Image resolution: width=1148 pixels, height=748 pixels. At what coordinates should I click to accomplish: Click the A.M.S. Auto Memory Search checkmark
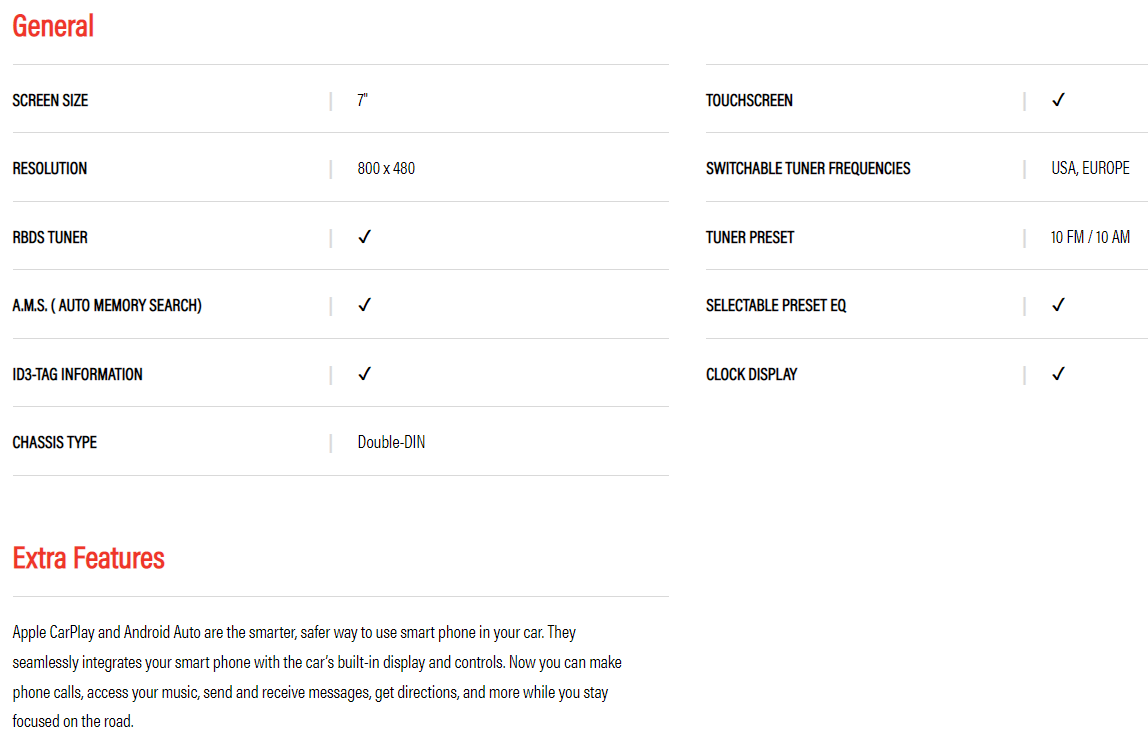[365, 305]
